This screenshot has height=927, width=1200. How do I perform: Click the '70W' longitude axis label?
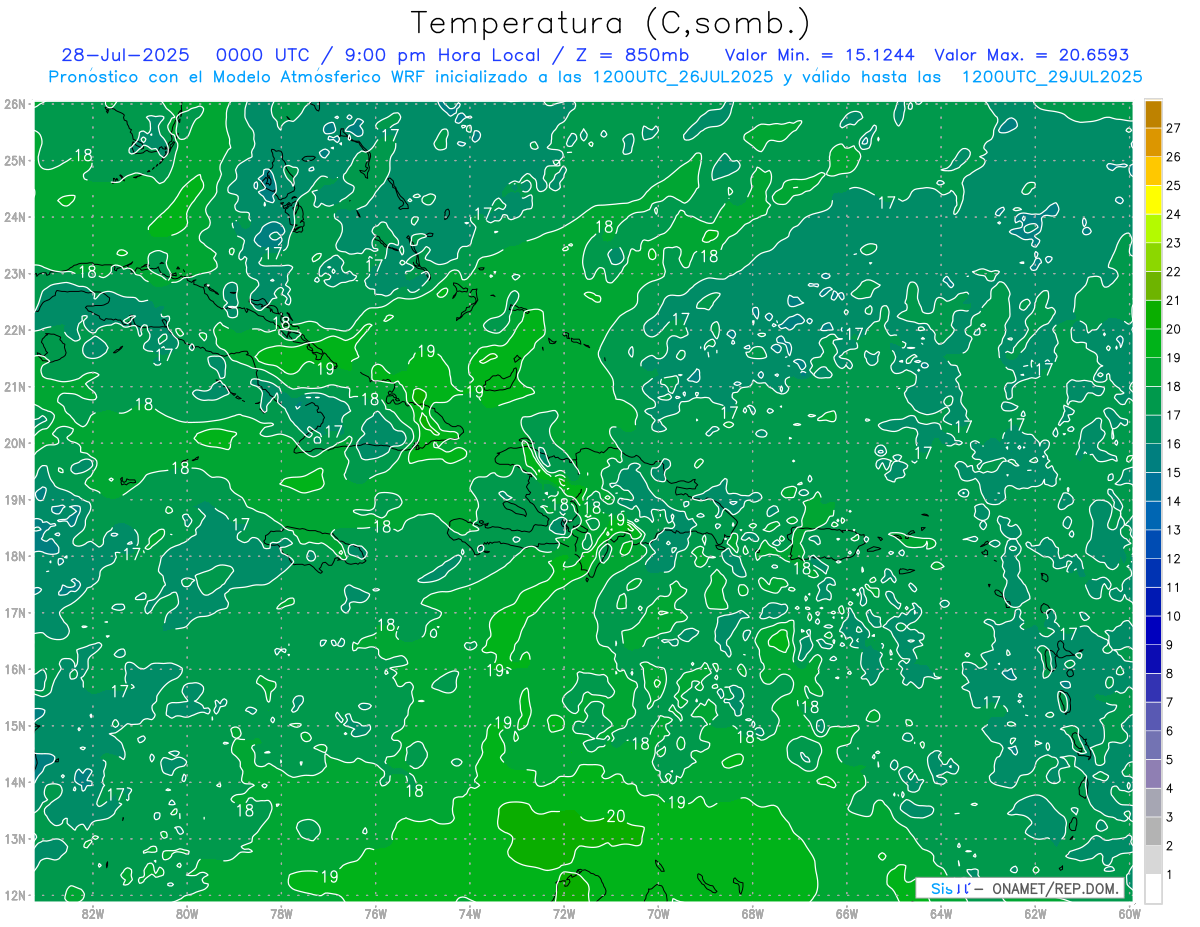pos(658,913)
